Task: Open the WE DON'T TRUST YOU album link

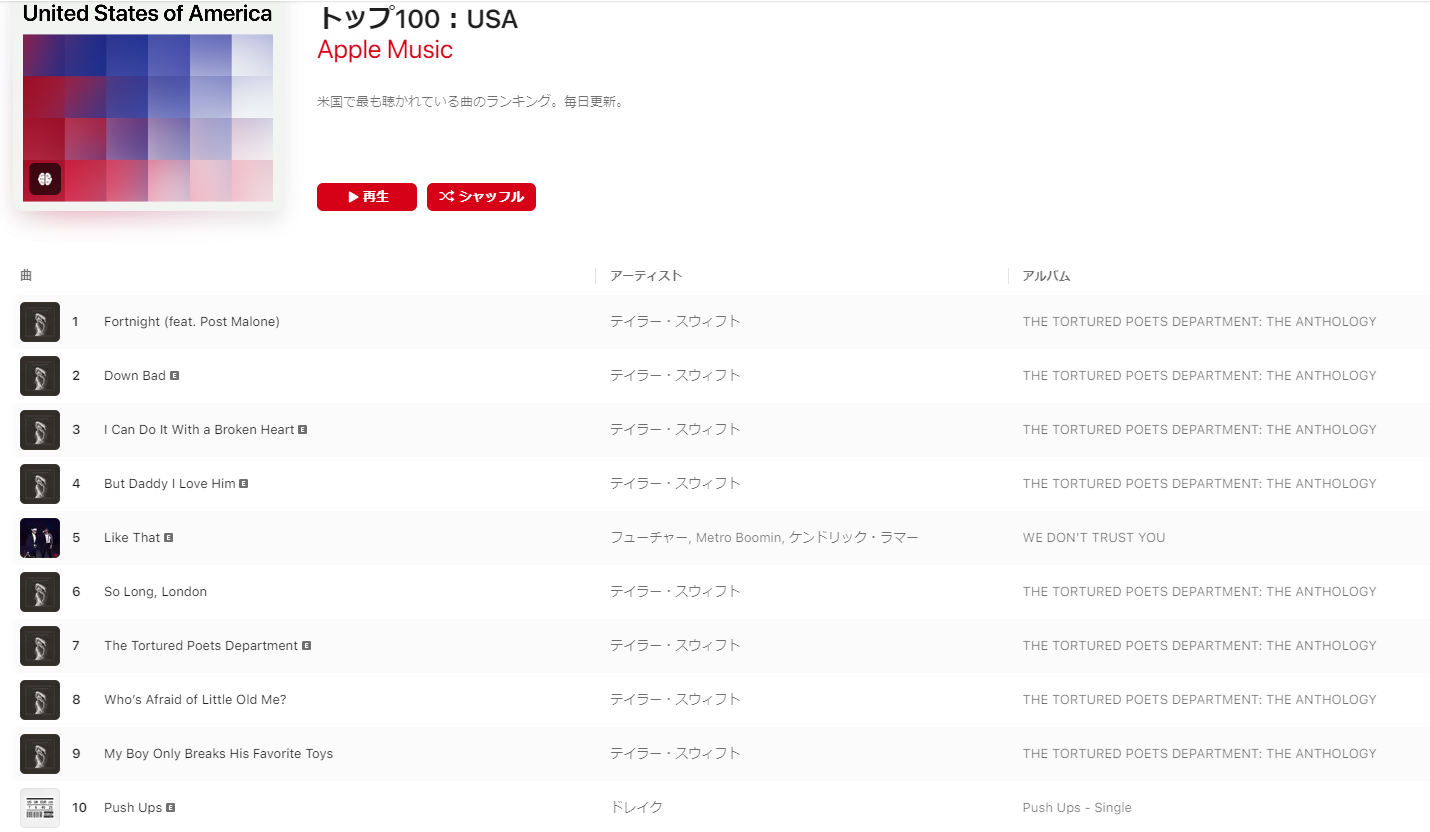Action: click(1094, 538)
